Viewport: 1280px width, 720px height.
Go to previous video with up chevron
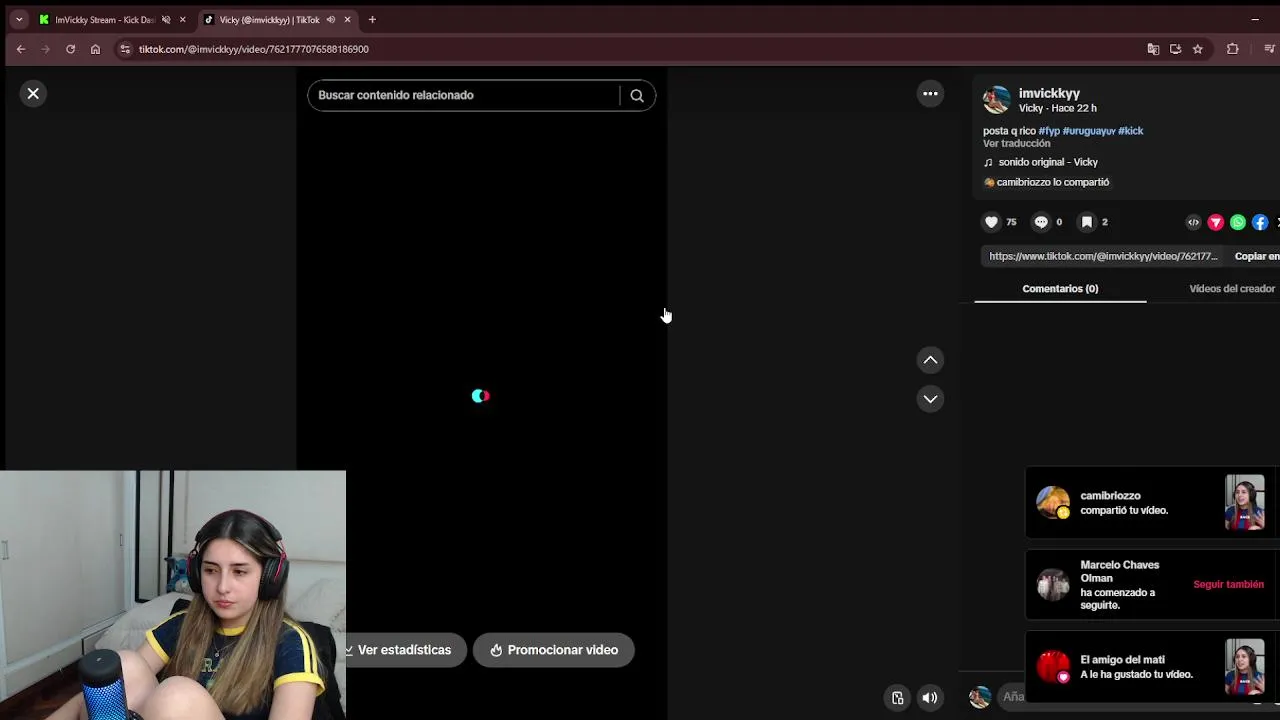click(930, 360)
